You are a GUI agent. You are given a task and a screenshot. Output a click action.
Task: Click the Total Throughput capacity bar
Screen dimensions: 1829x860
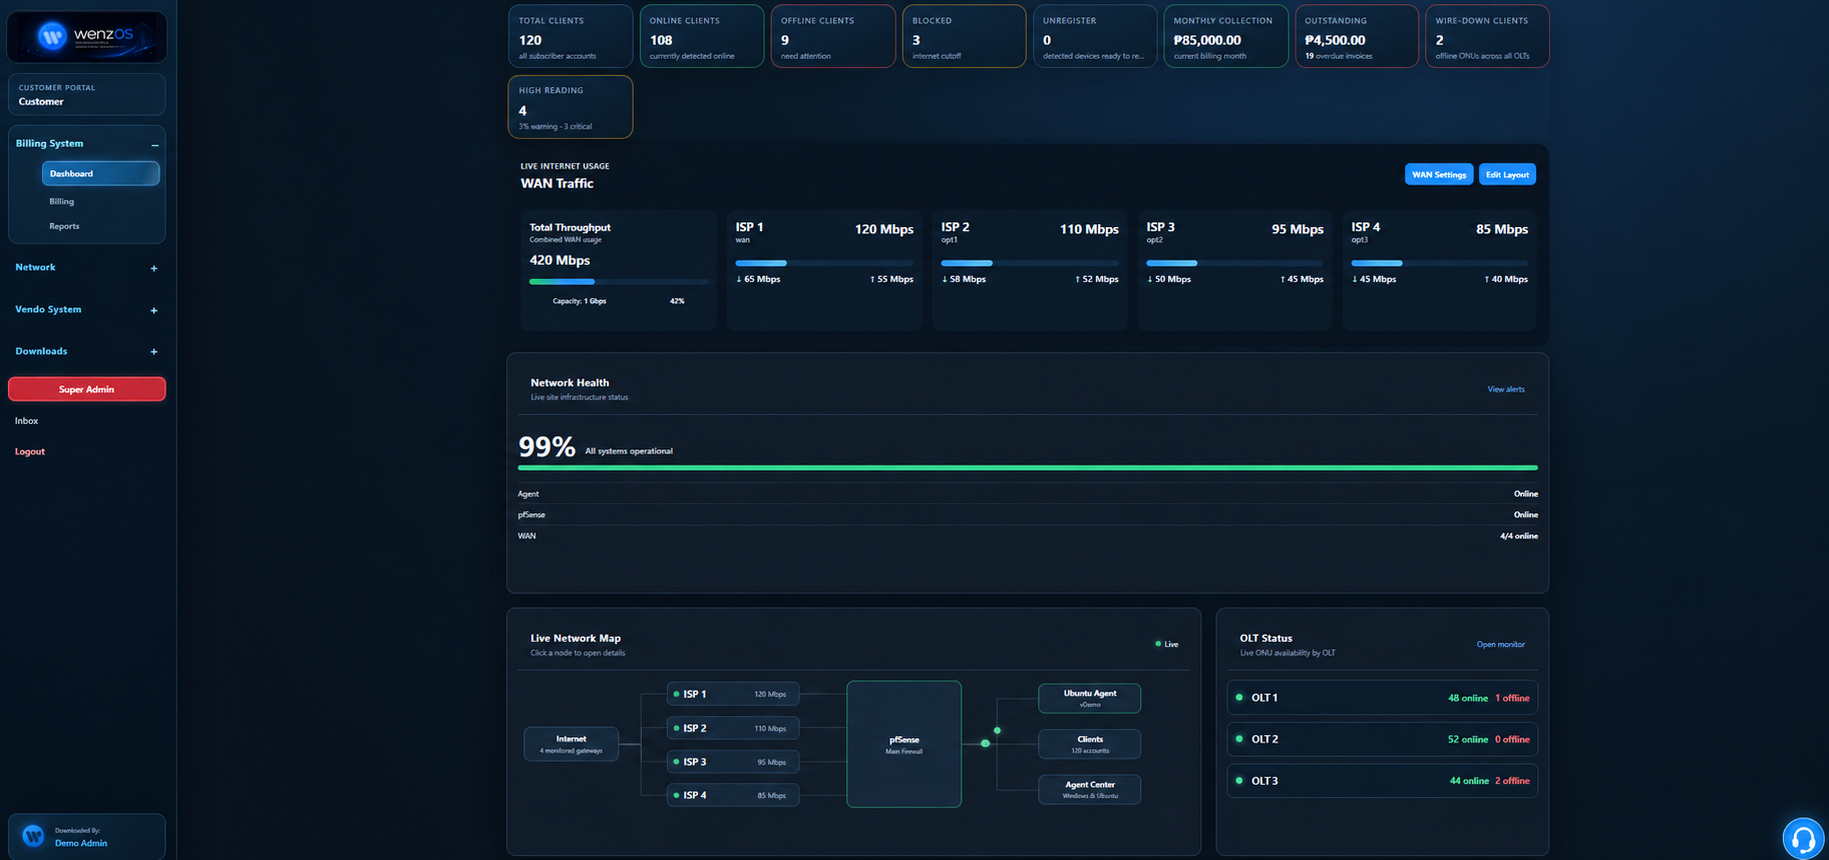point(619,282)
